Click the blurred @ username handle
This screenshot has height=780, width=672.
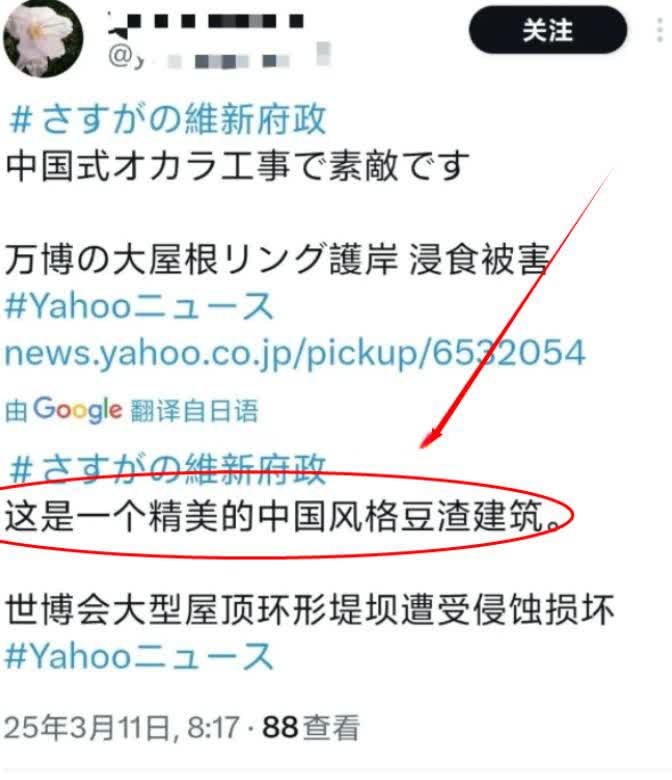pos(219,56)
